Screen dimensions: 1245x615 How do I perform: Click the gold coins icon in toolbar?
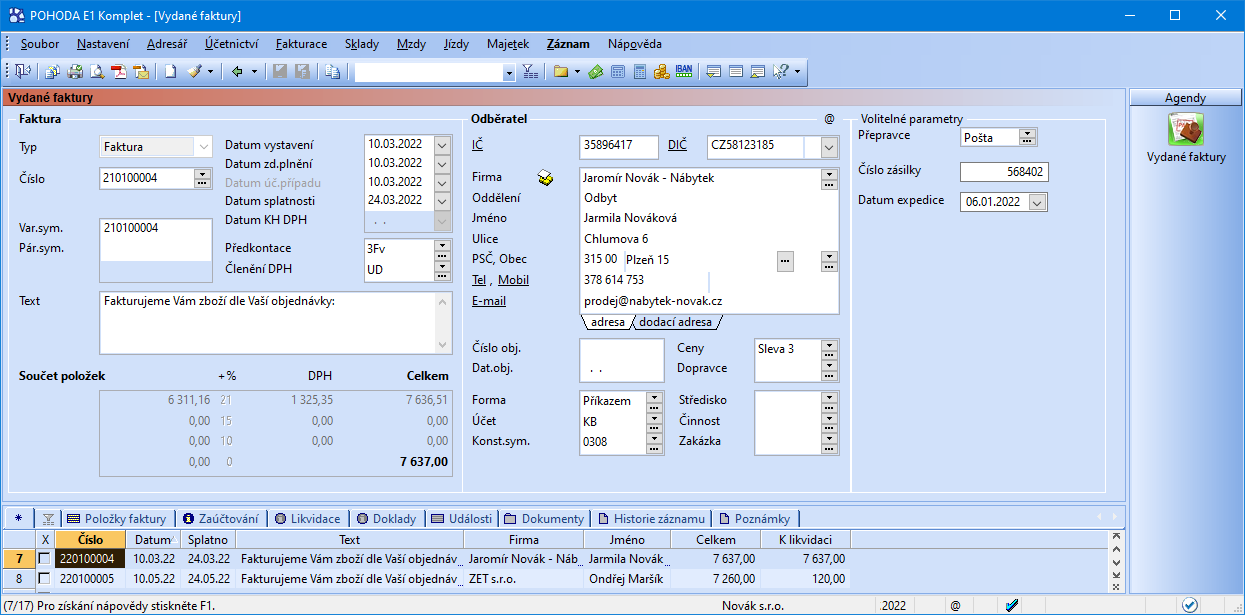(x=662, y=71)
